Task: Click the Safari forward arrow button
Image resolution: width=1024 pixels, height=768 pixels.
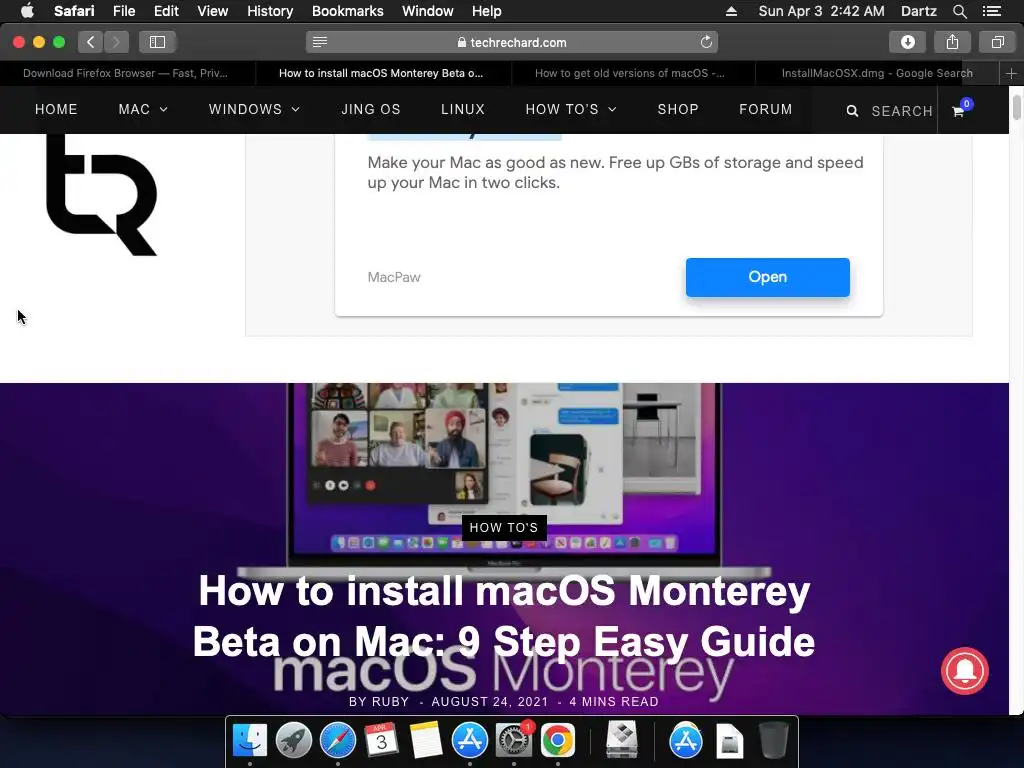Action: point(116,42)
